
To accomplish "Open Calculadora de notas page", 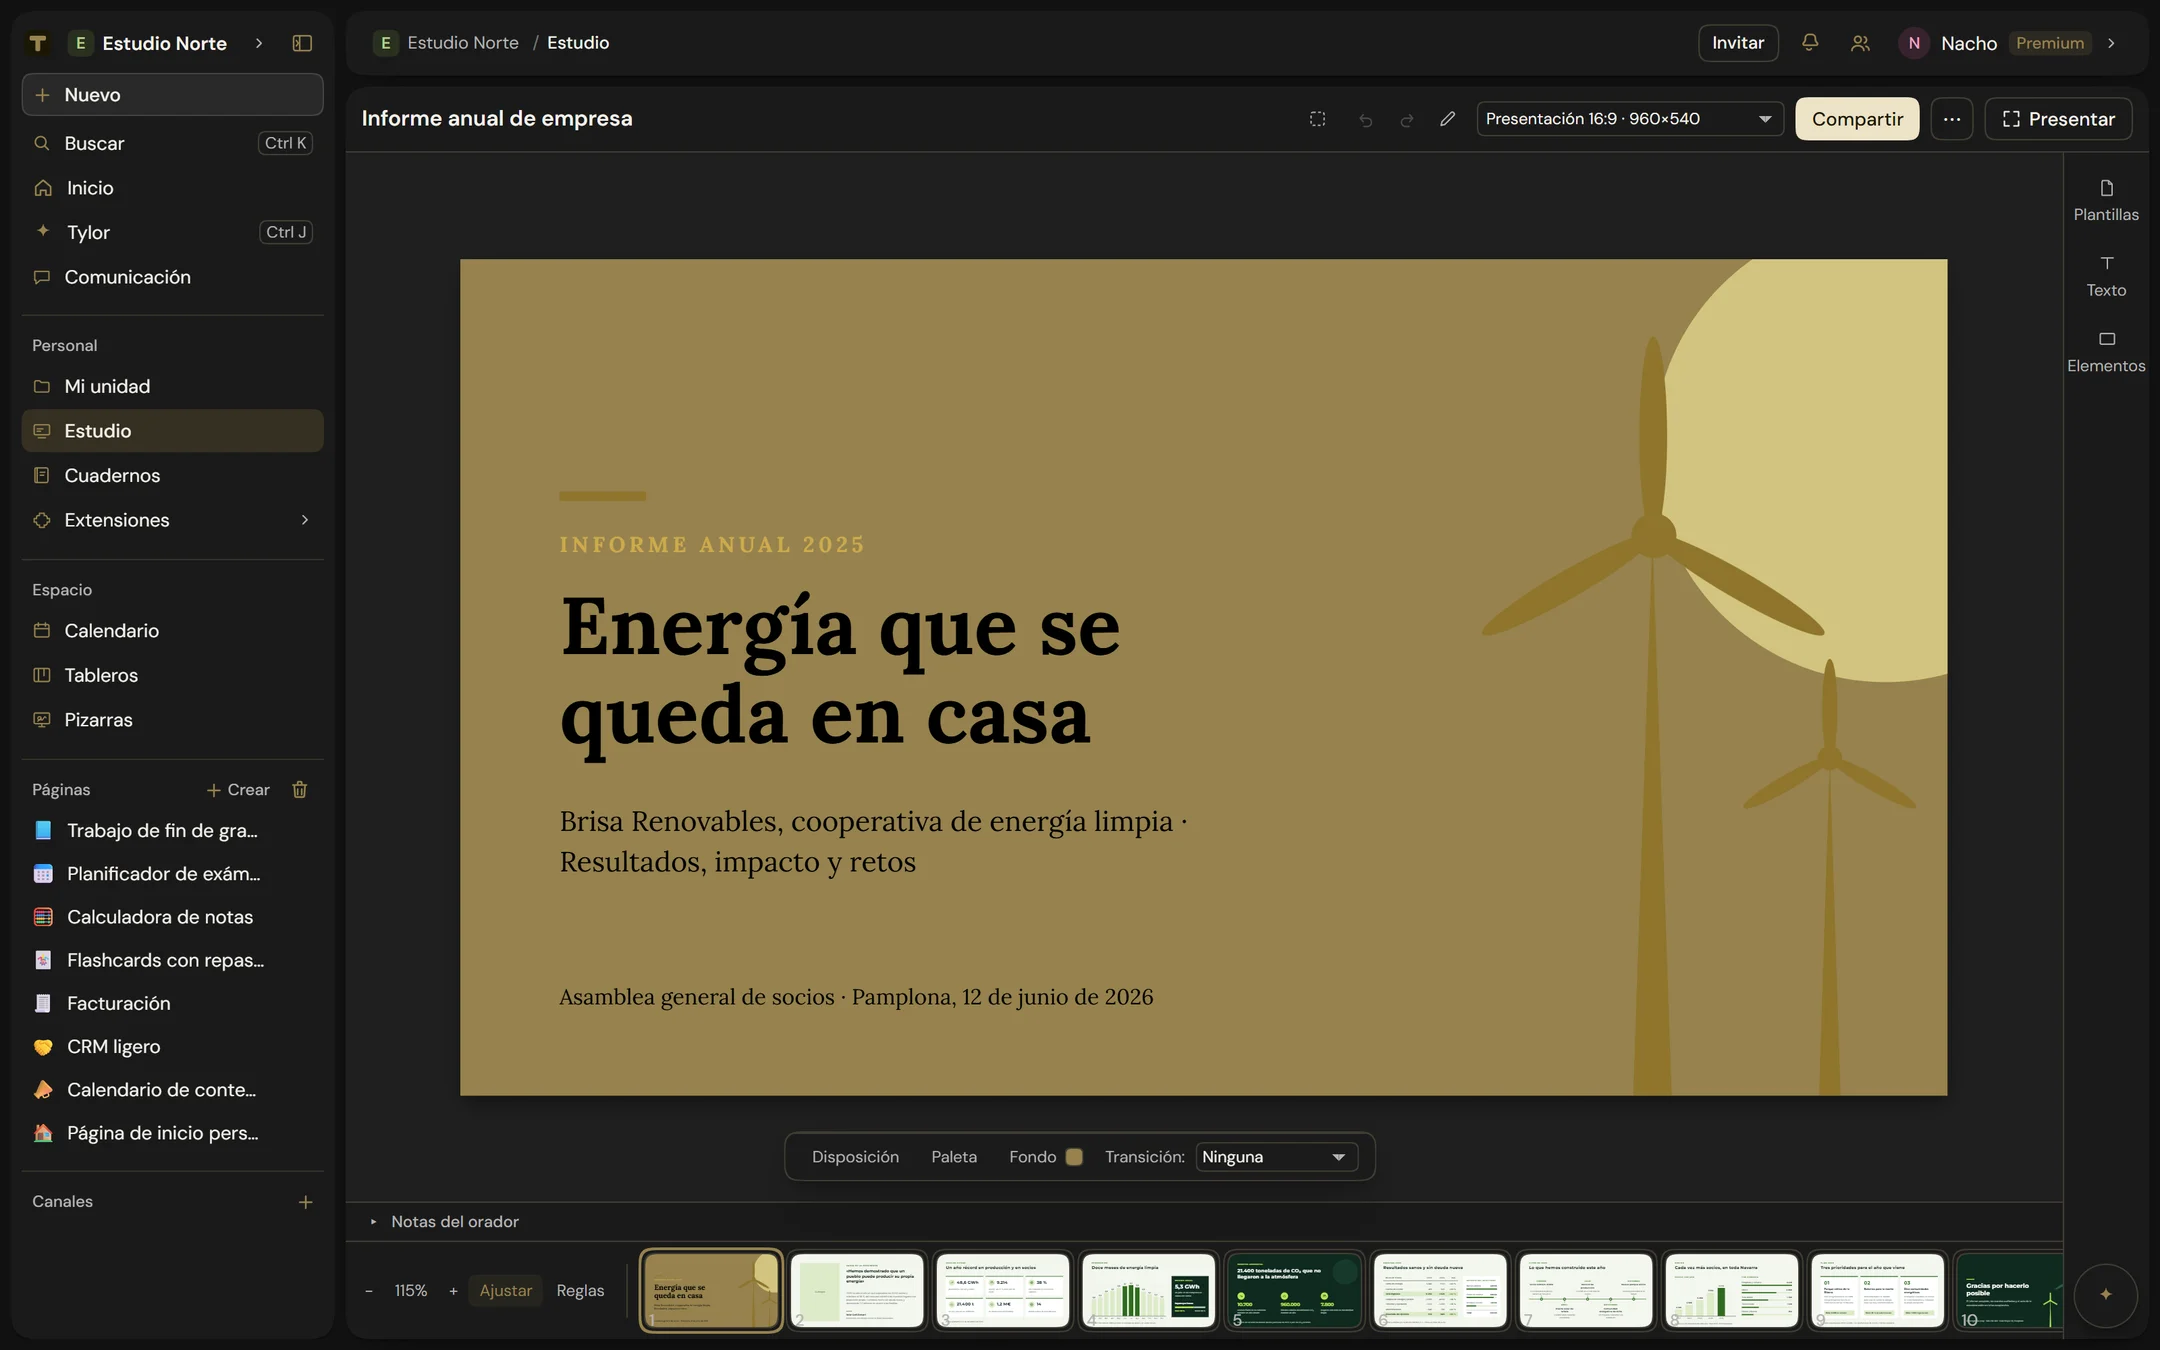I will (172, 917).
